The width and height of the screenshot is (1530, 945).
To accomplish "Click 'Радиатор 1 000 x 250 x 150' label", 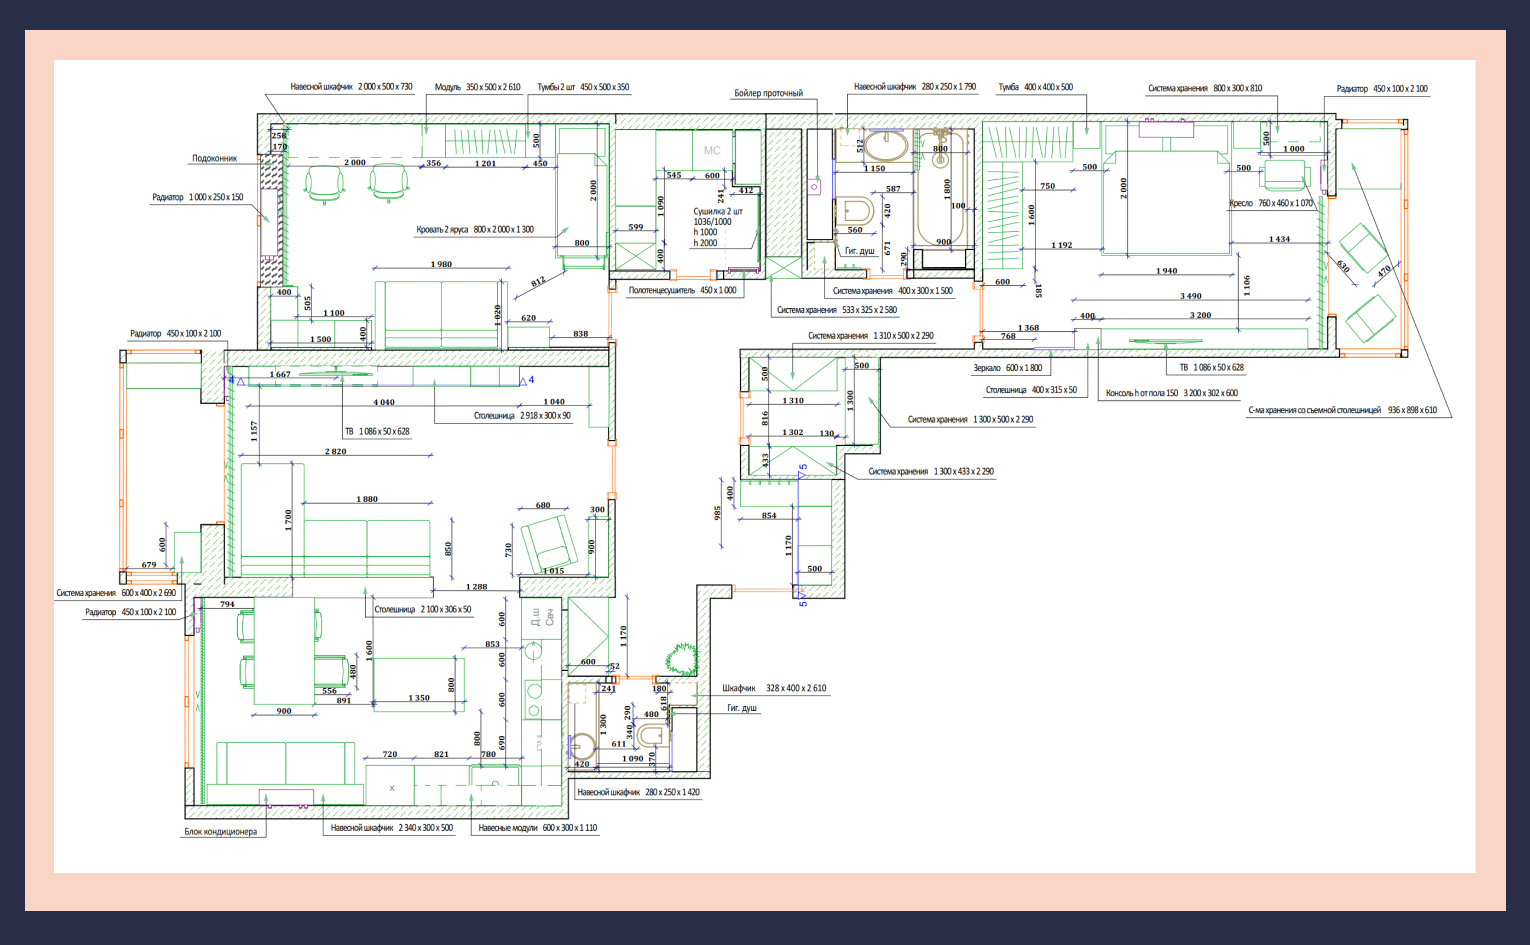I will pyautogui.click(x=197, y=197).
